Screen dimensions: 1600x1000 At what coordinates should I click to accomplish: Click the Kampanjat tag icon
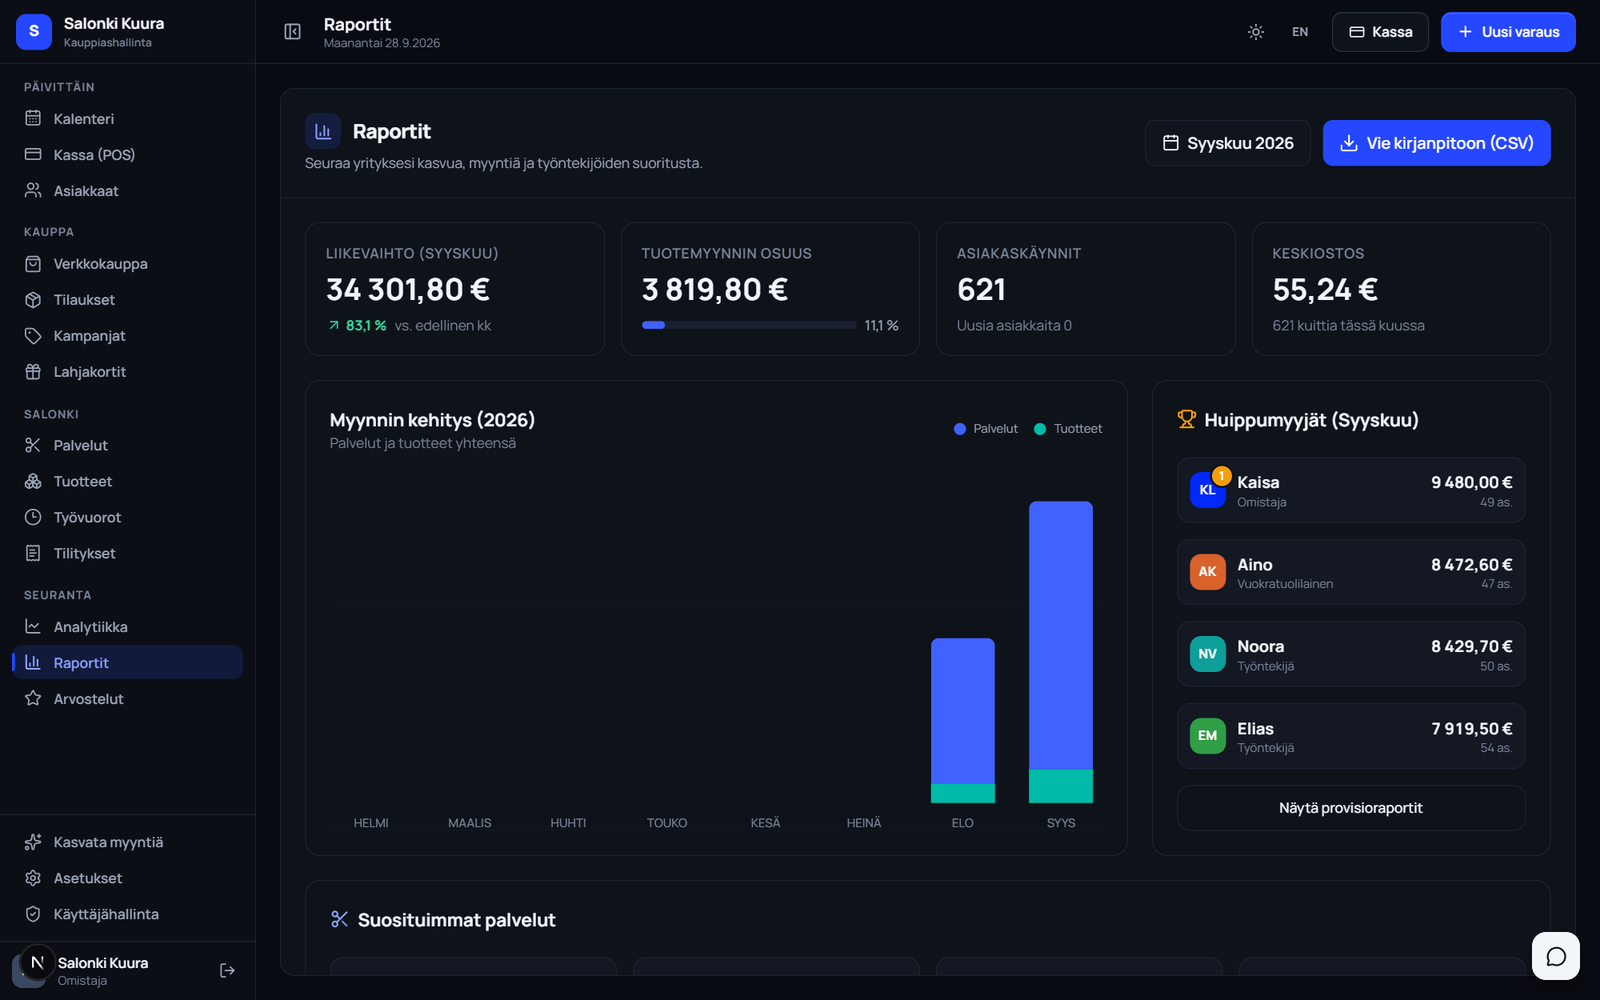(x=33, y=336)
